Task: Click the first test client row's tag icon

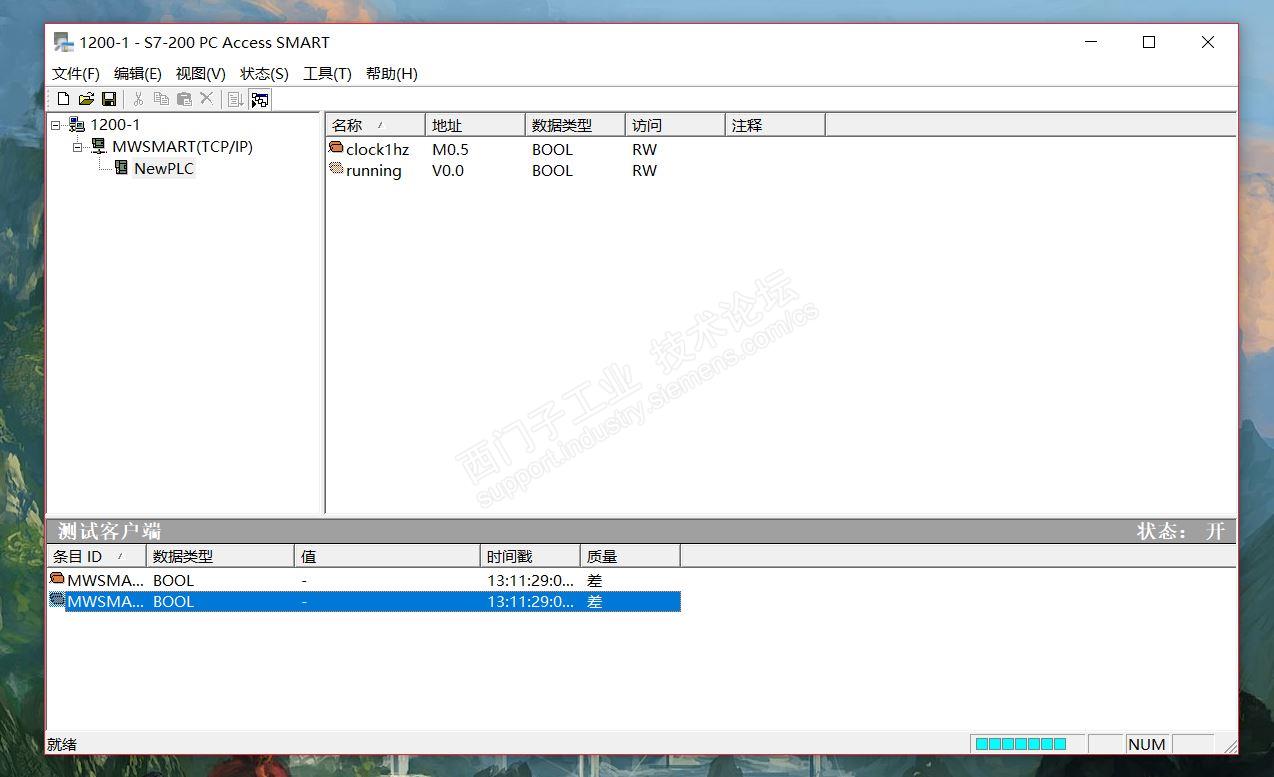Action: 57,579
